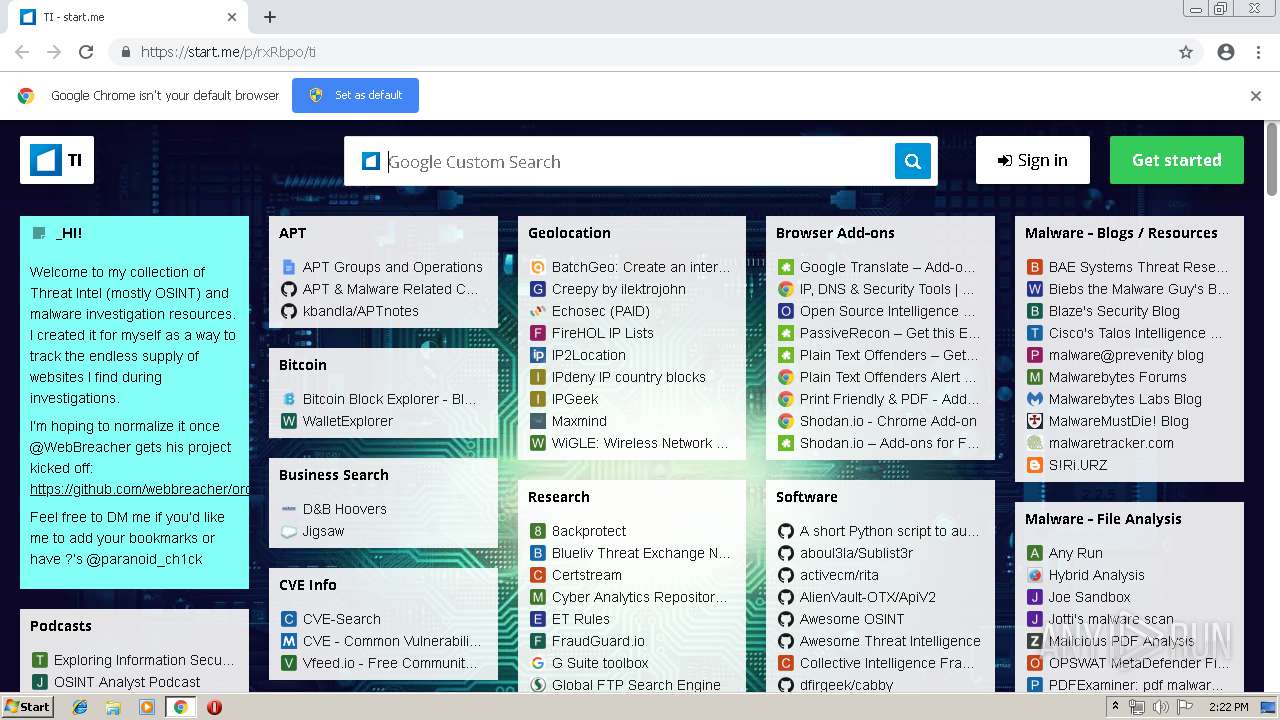Click the document icon for APT Groups and Operations

[288, 267]
